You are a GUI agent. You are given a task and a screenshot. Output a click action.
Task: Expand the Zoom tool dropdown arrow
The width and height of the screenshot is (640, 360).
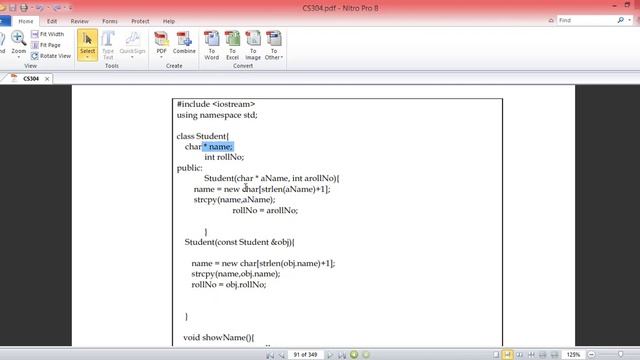pos(18,58)
